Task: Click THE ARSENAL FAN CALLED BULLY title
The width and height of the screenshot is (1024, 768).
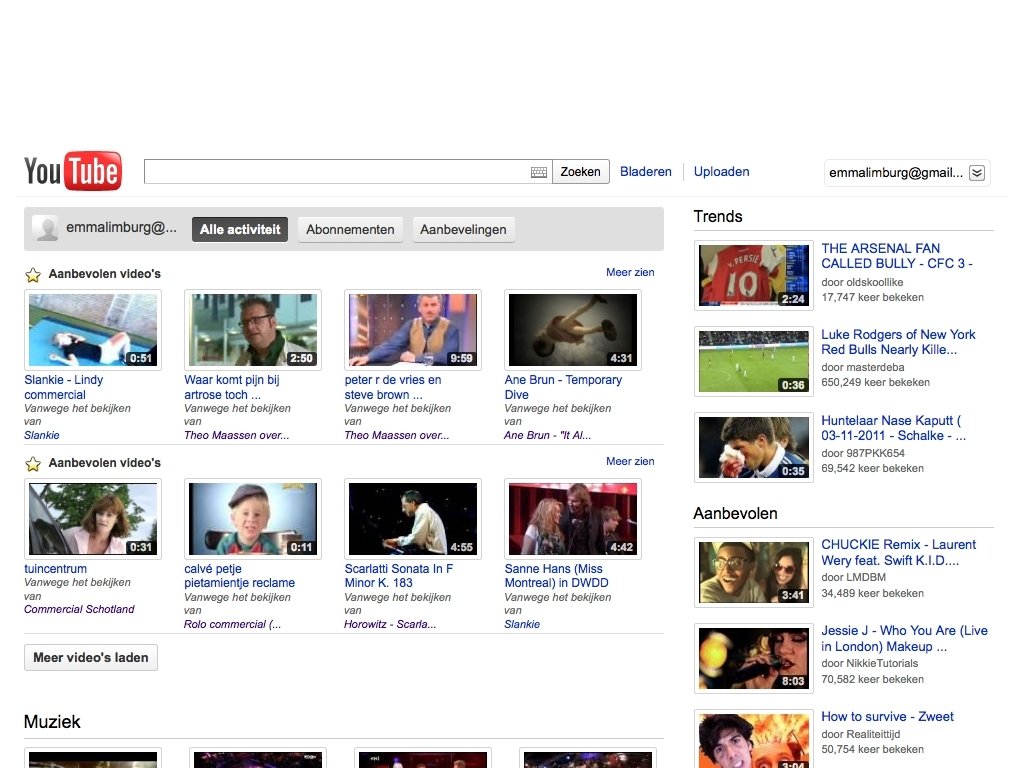Action: pos(897,256)
